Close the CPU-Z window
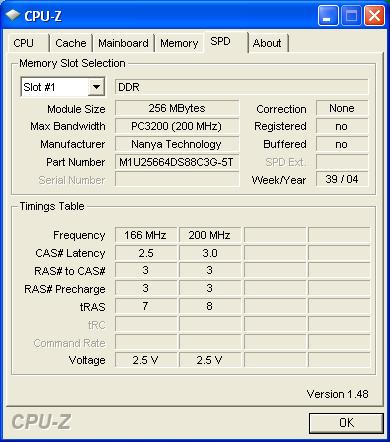The image size is (390, 442). tap(374, 16)
